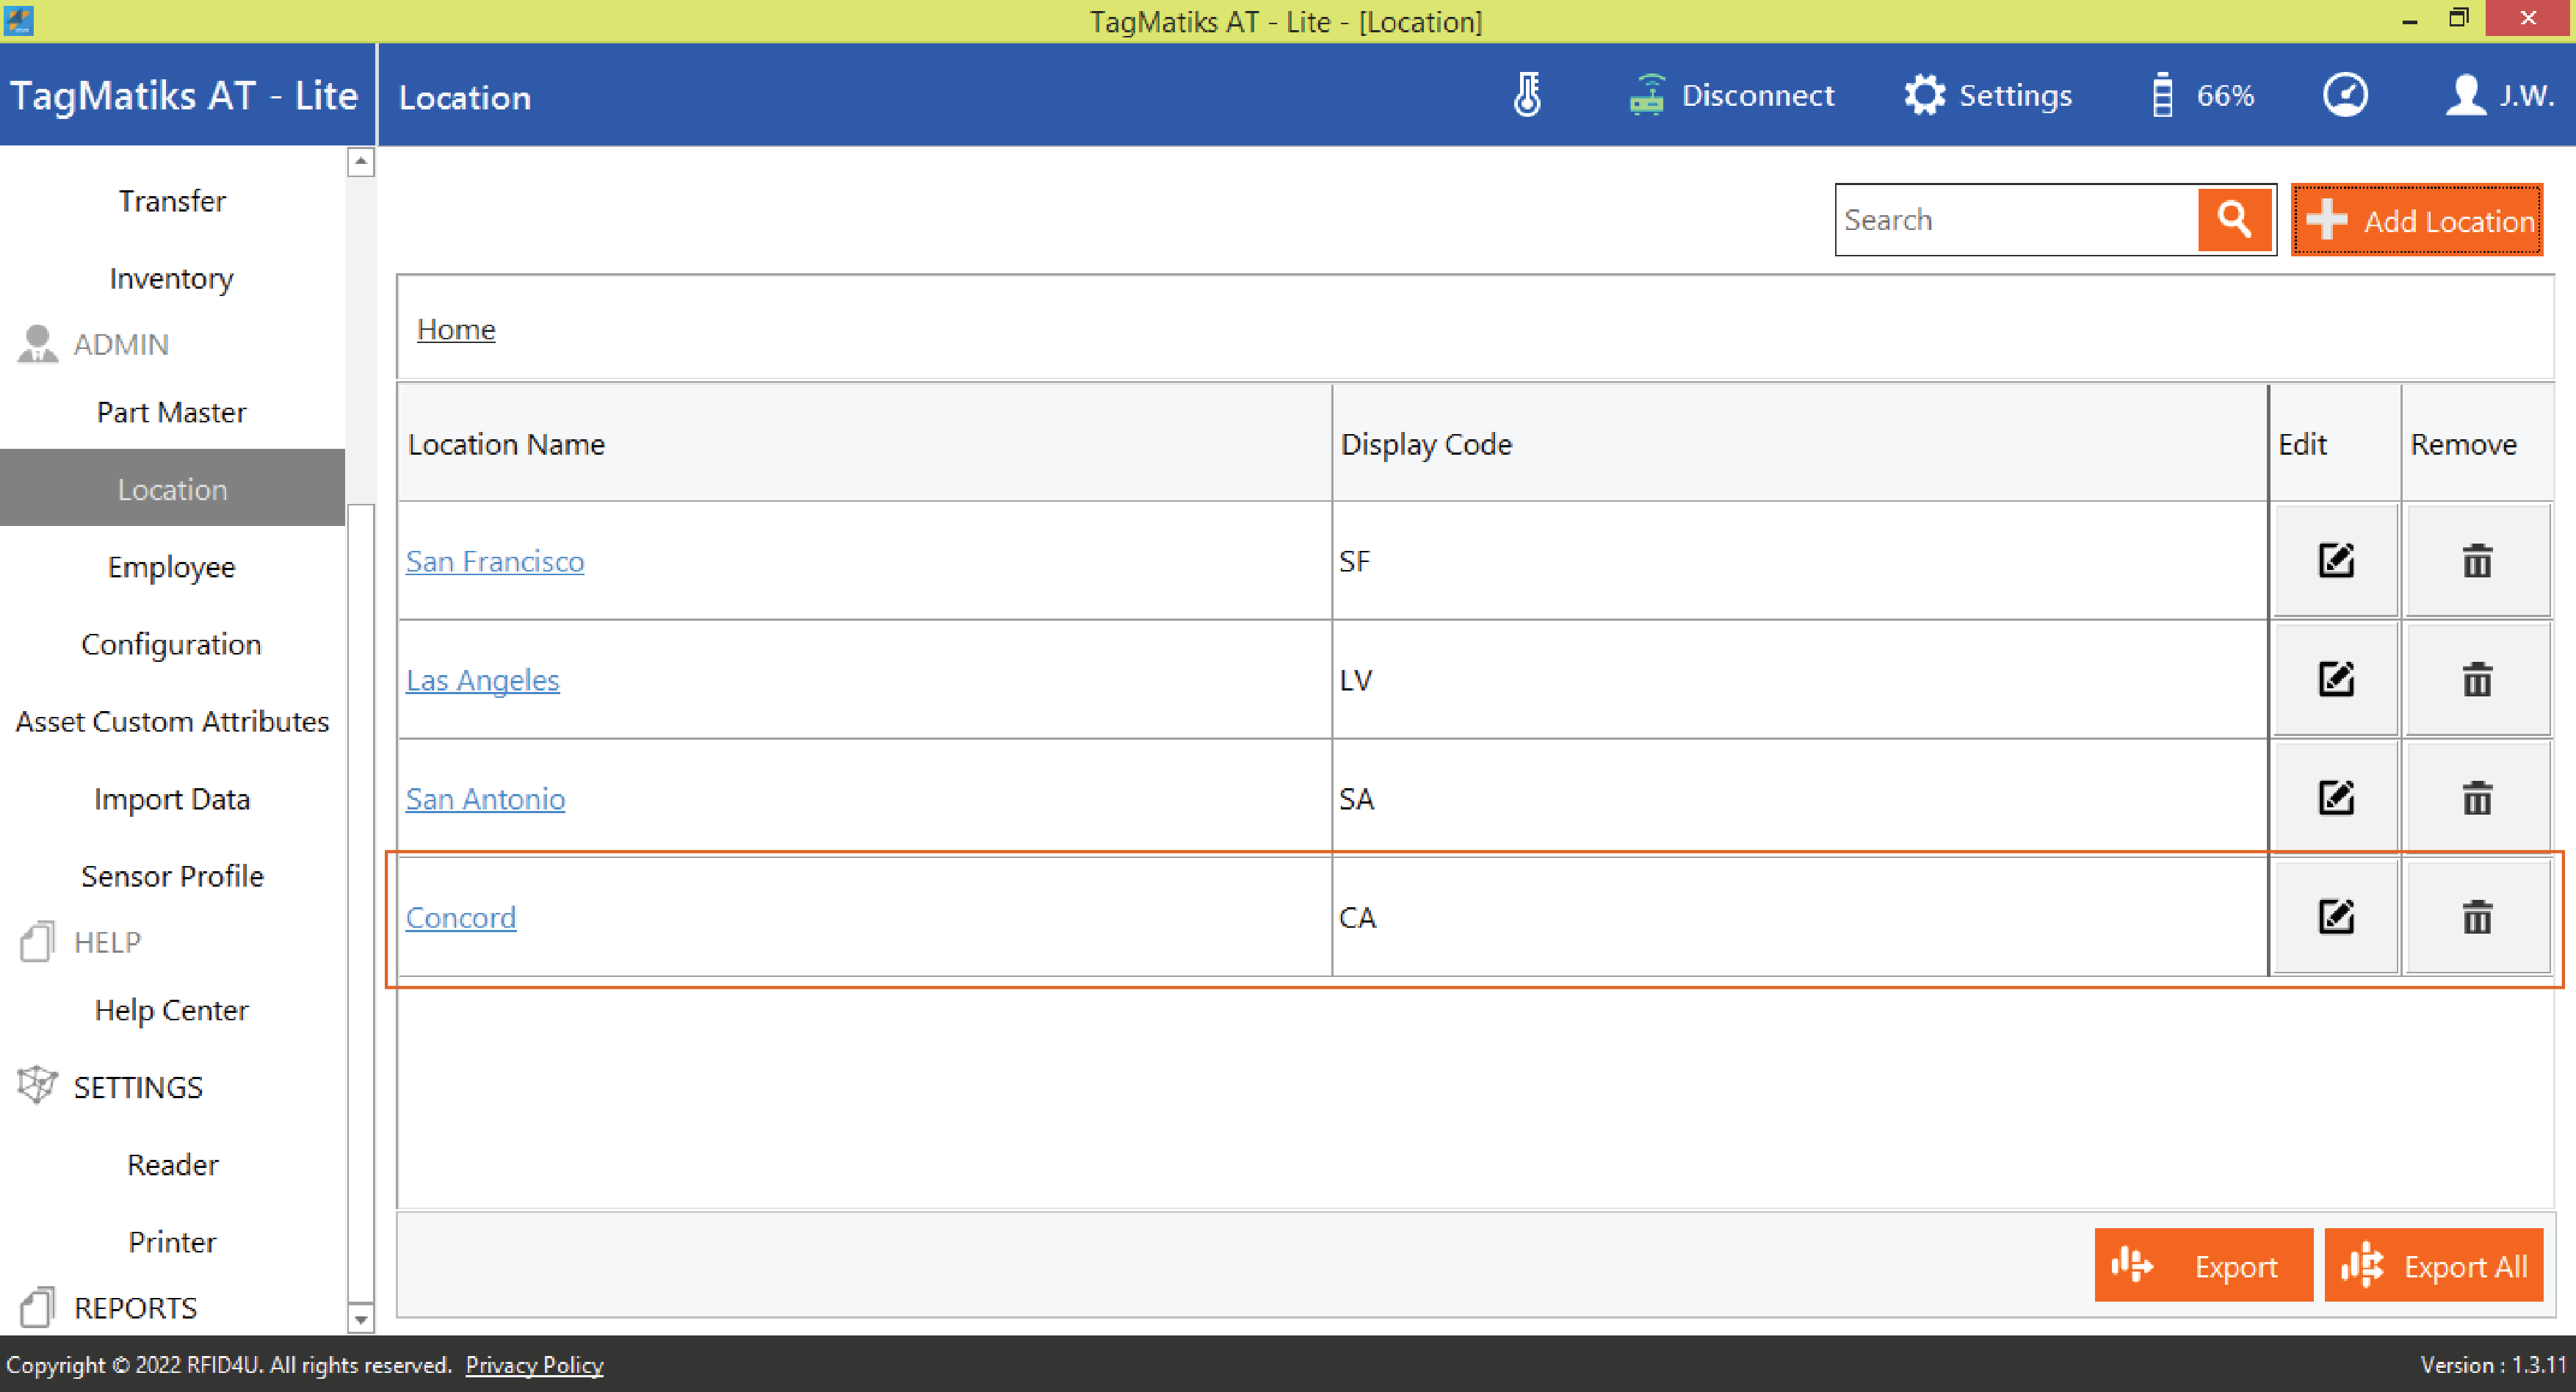Click the battery 66% indicator
Screen dimensions: 2576x1392
pyautogui.click(x=2203, y=95)
